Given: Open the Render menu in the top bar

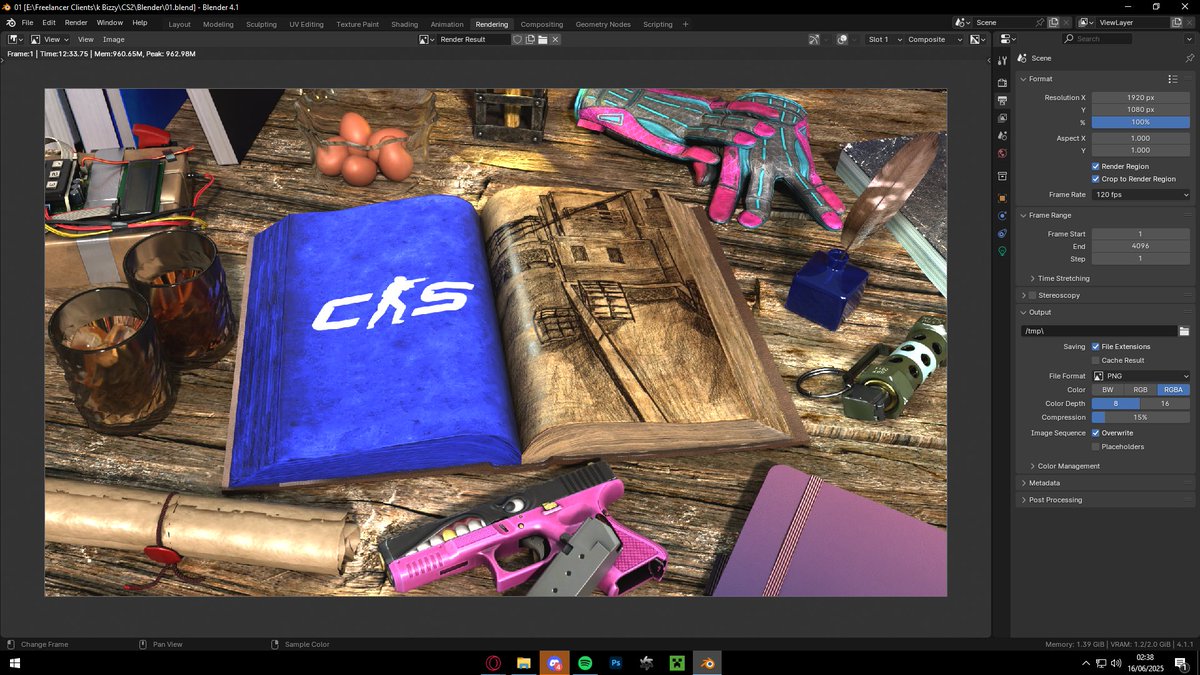Looking at the screenshot, I should 76,22.
